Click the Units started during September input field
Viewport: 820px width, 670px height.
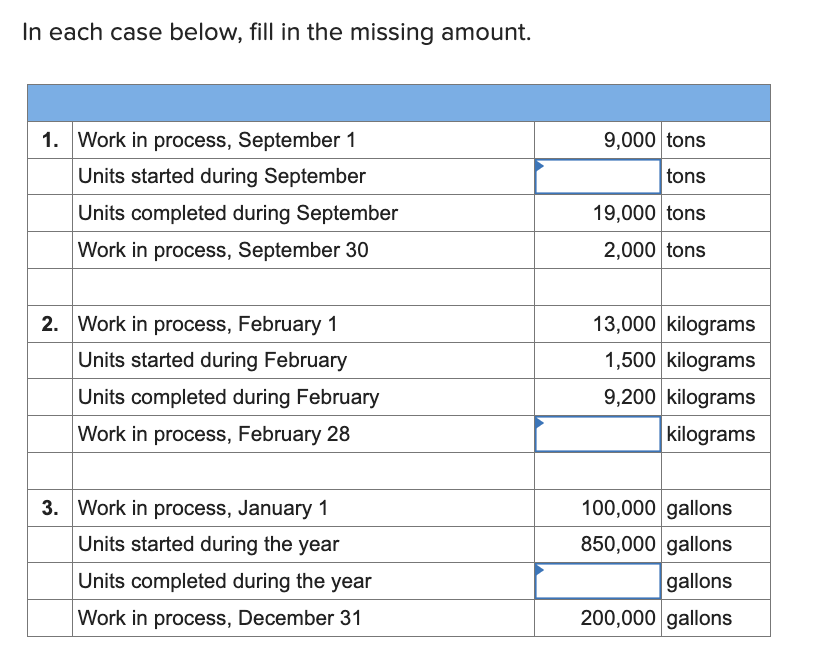coord(597,176)
